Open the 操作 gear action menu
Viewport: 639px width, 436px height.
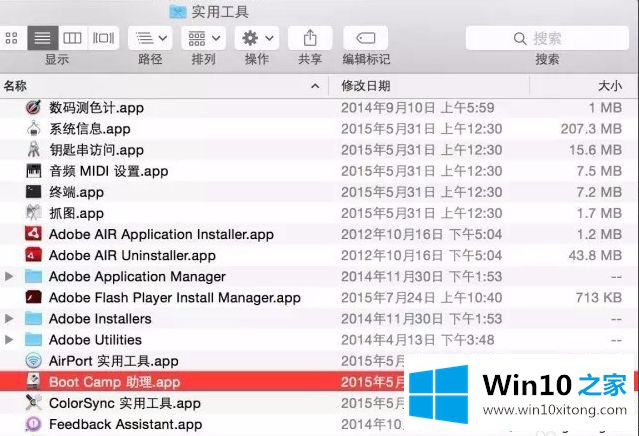(257, 38)
